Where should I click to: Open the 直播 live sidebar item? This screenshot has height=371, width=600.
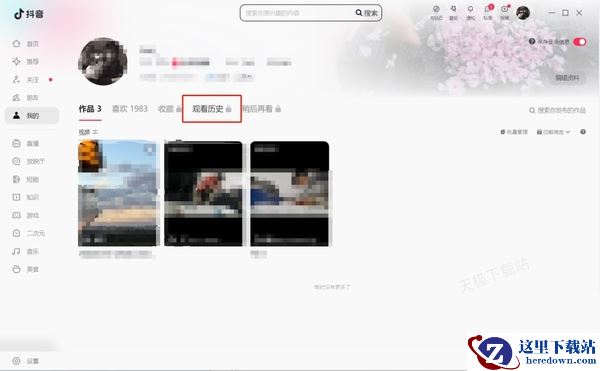coord(26,143)
